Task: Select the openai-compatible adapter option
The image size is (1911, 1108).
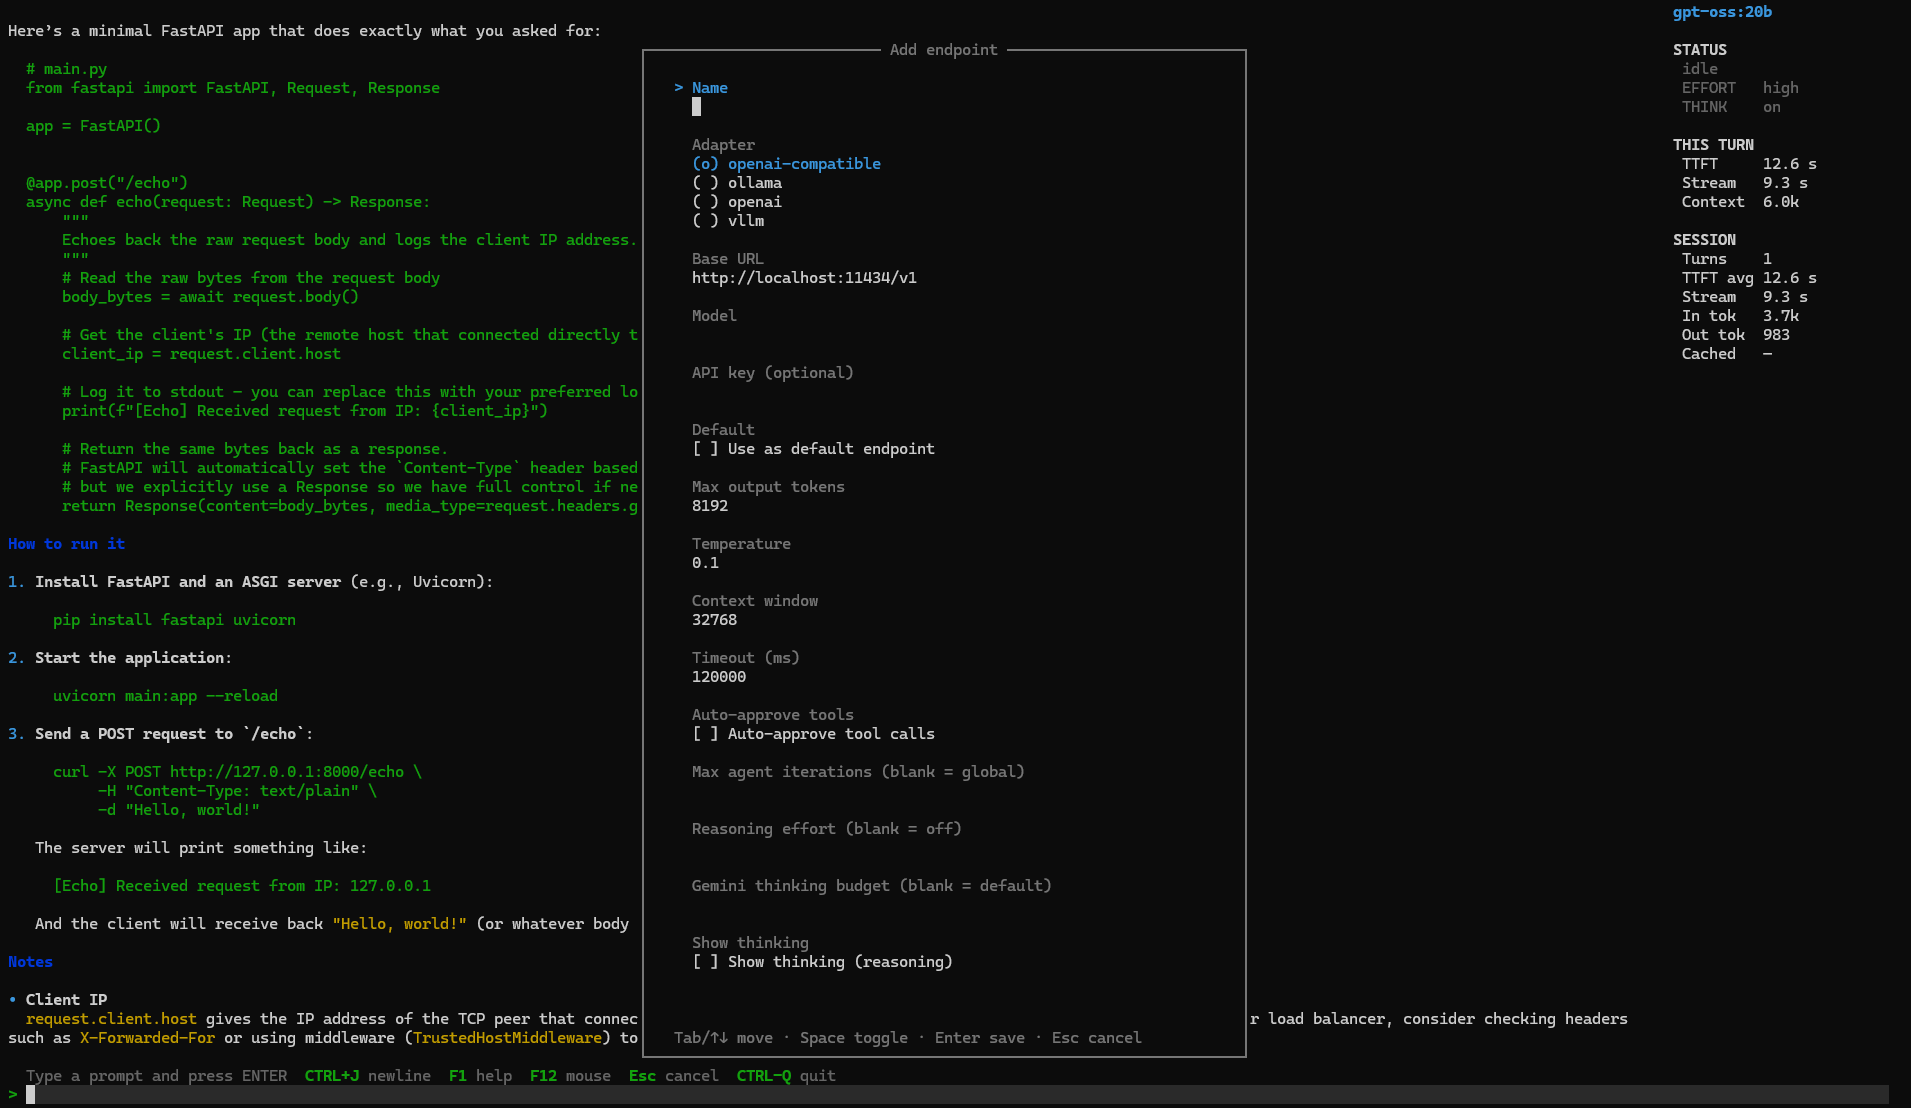Action: pyautogui.click(x=786, y=164)
